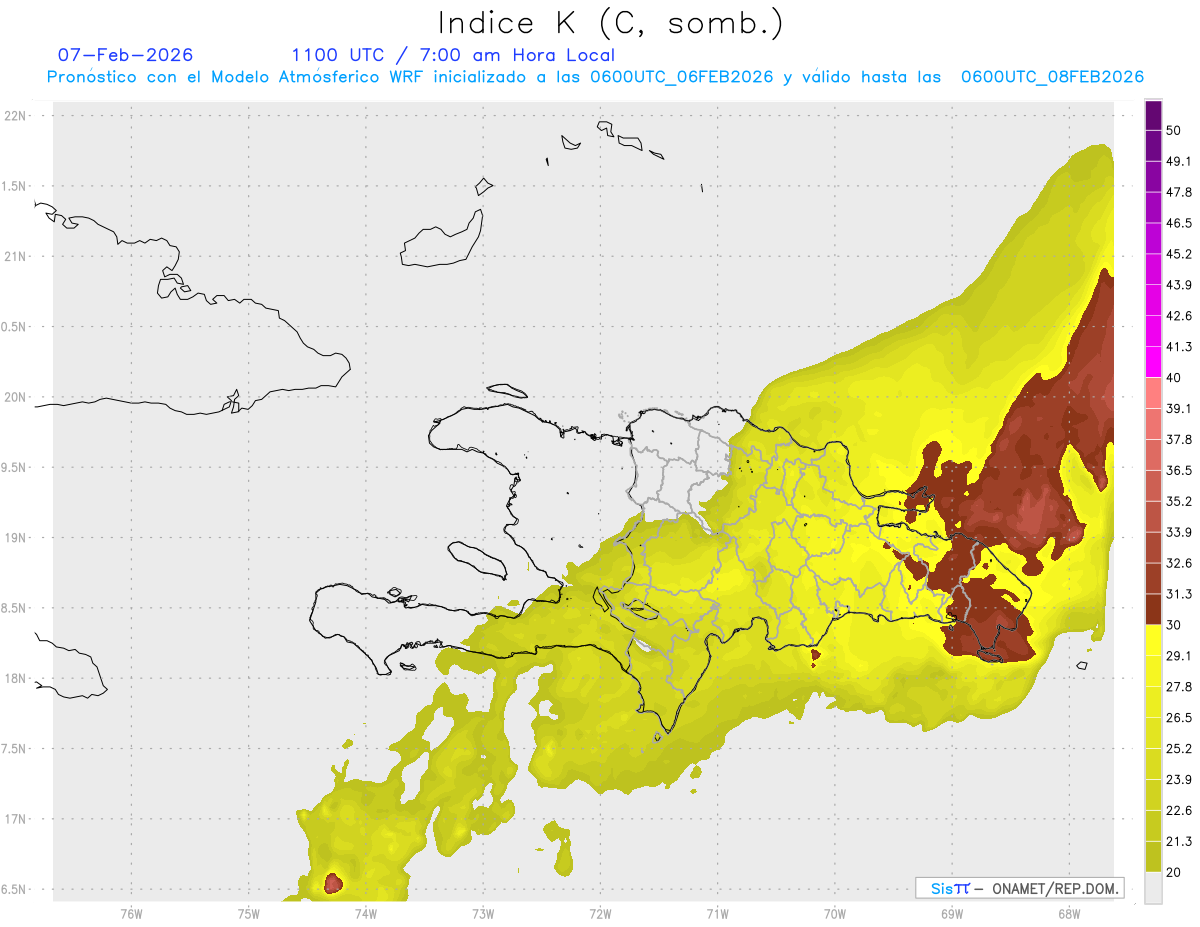This screenshot has height=927, width=1200.
Task: Click the colorbar label "36.5"
Action: click(x=1179, y=470)
